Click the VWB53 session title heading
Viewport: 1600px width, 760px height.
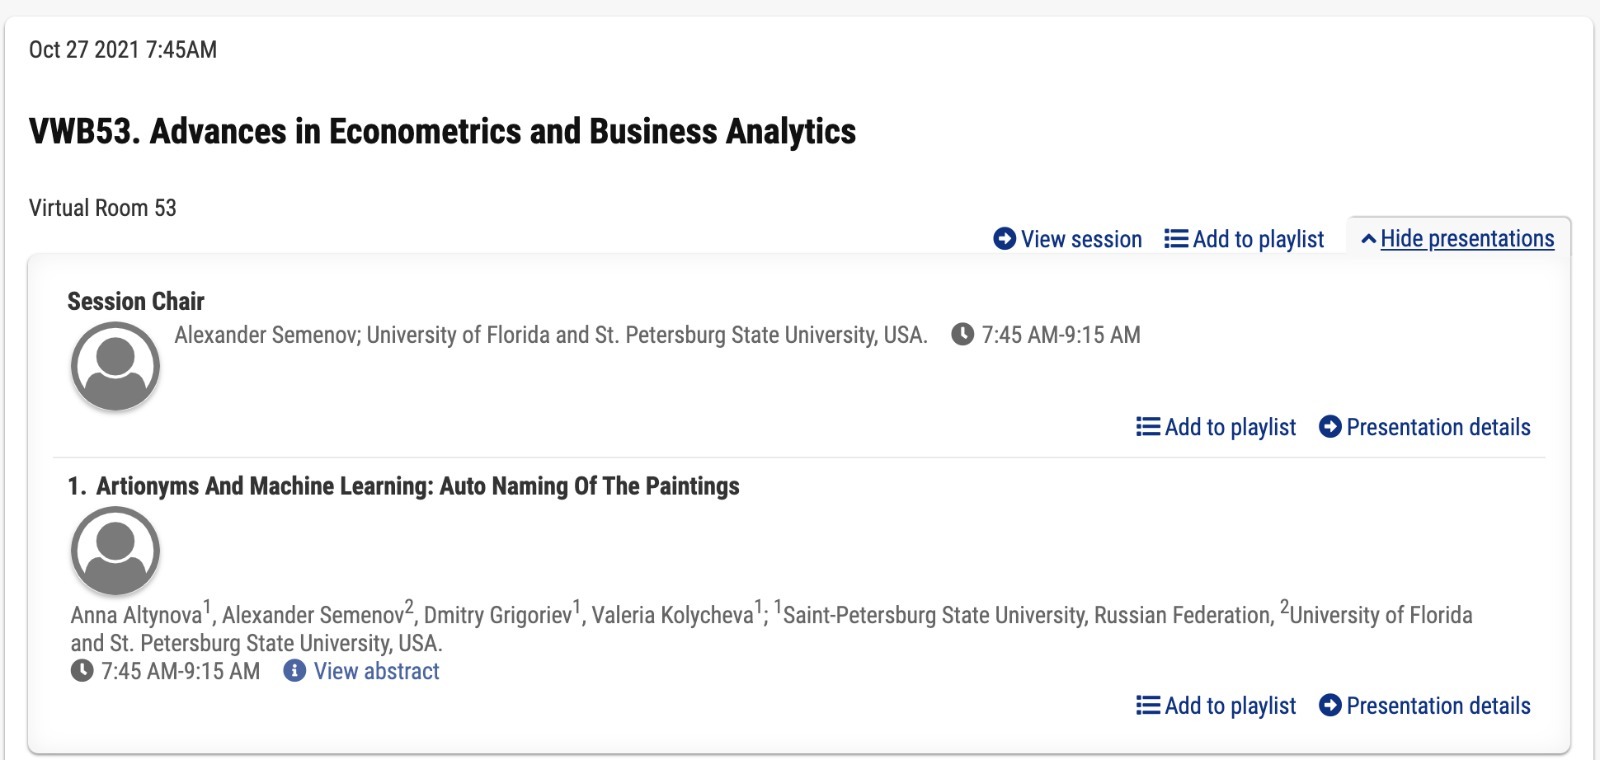click(442, 131)
